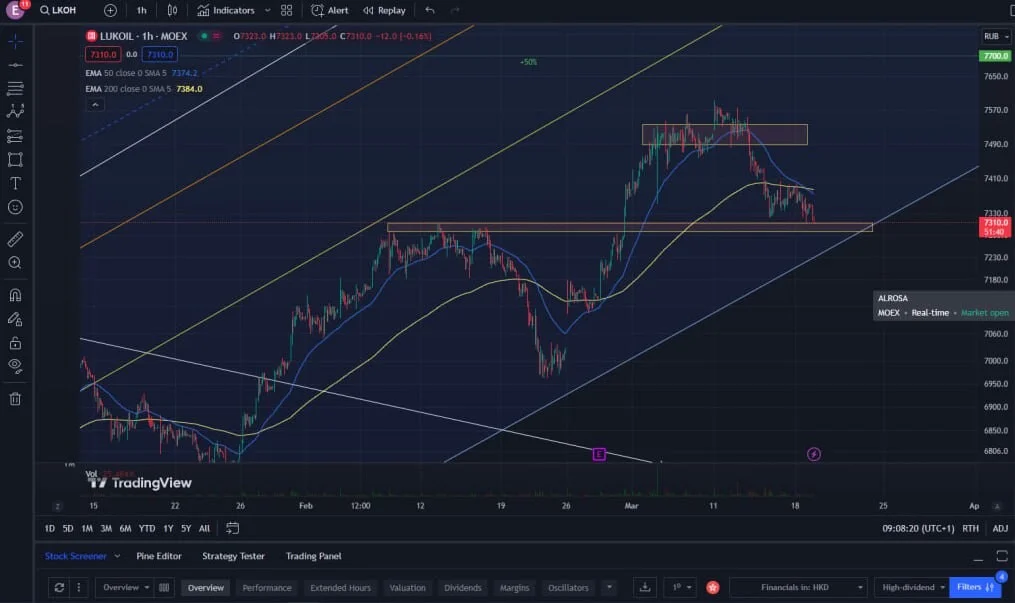Switch to the Trading Panel tab

[313, 556]
